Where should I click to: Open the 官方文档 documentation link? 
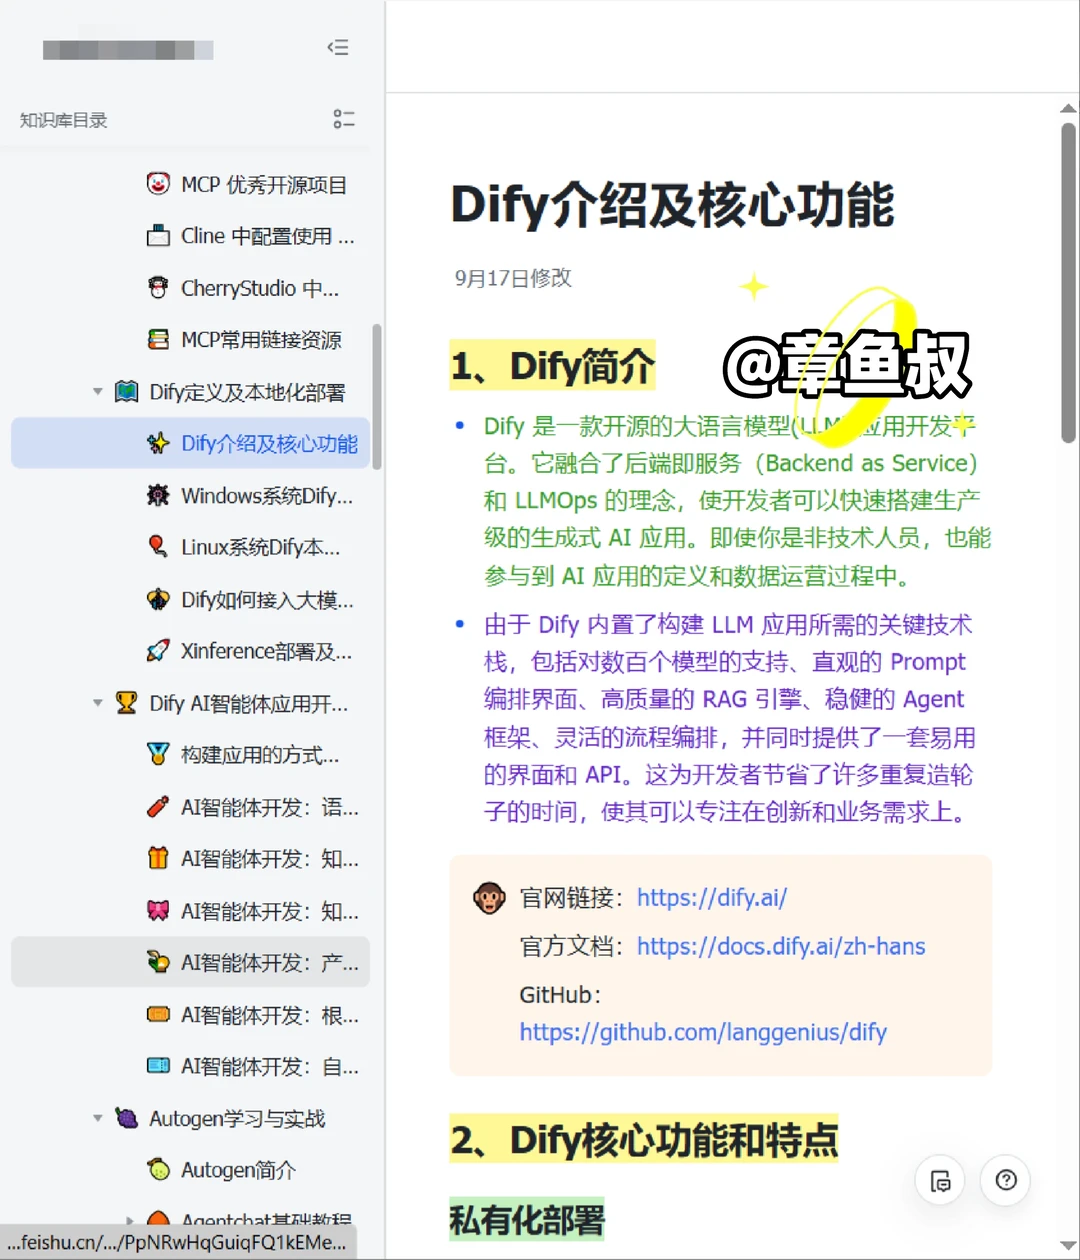[780, 946]
